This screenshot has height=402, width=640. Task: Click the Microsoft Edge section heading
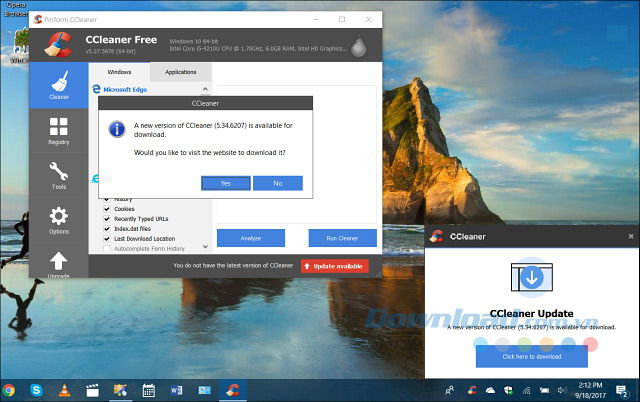[125, 89]
